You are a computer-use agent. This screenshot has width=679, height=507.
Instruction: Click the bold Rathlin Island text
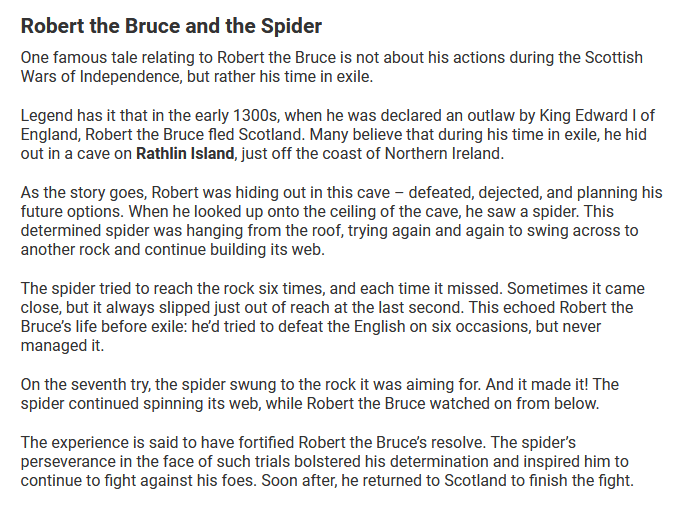tap(185, 154)
